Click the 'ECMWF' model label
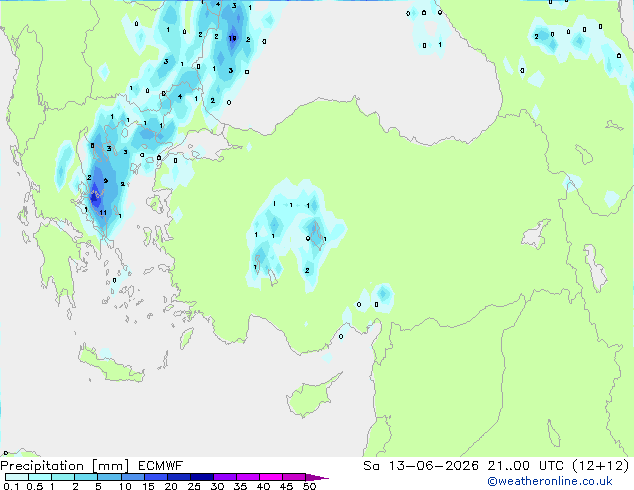 pyautogui.click(x=161, y=466)
